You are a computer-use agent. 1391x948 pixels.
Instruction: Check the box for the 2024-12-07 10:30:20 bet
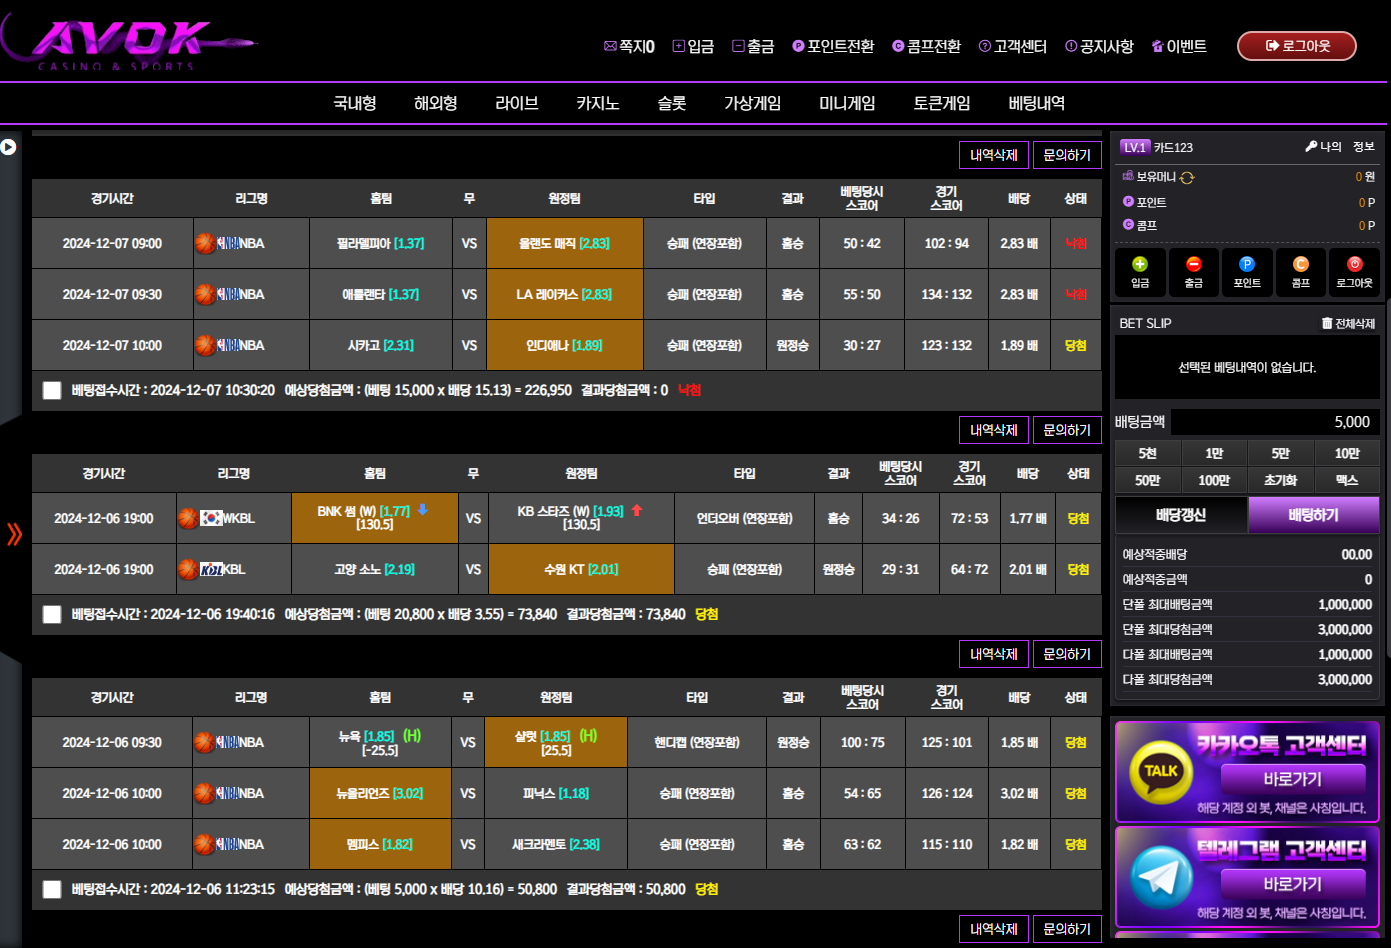[52, 391]
